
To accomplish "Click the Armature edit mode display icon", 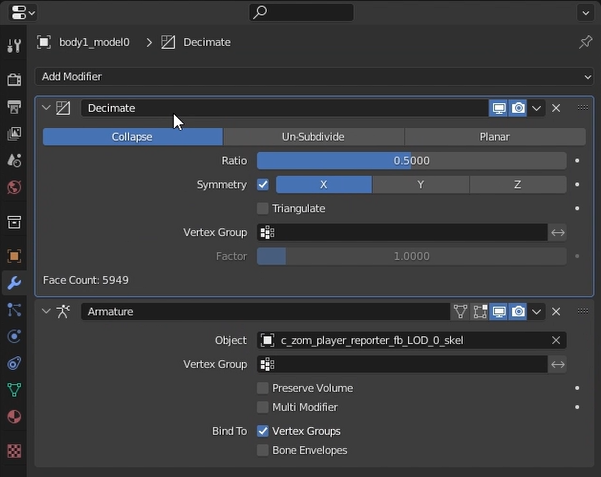I will 479,312.
